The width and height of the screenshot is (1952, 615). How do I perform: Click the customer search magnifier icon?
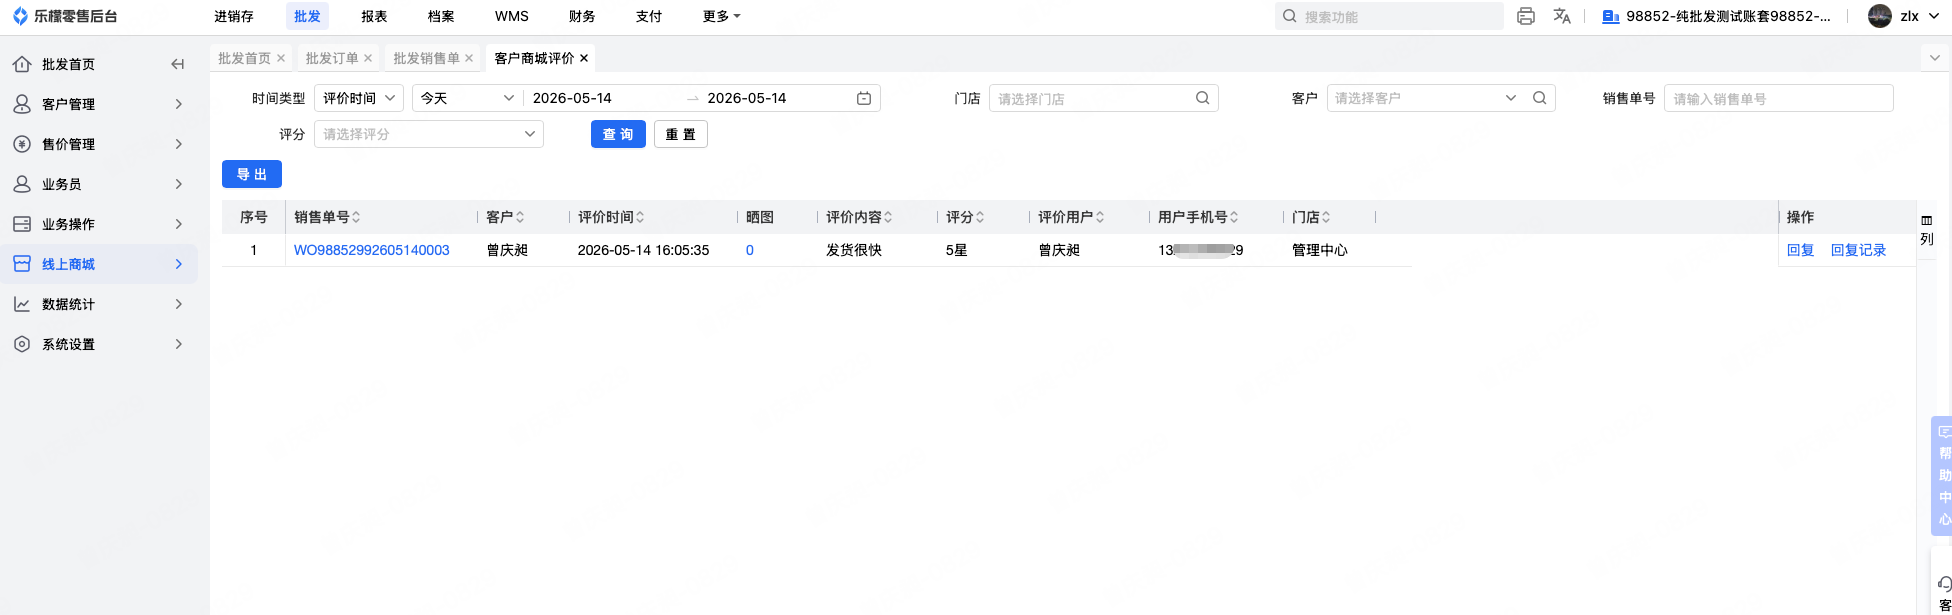(x=1540, y=98)
